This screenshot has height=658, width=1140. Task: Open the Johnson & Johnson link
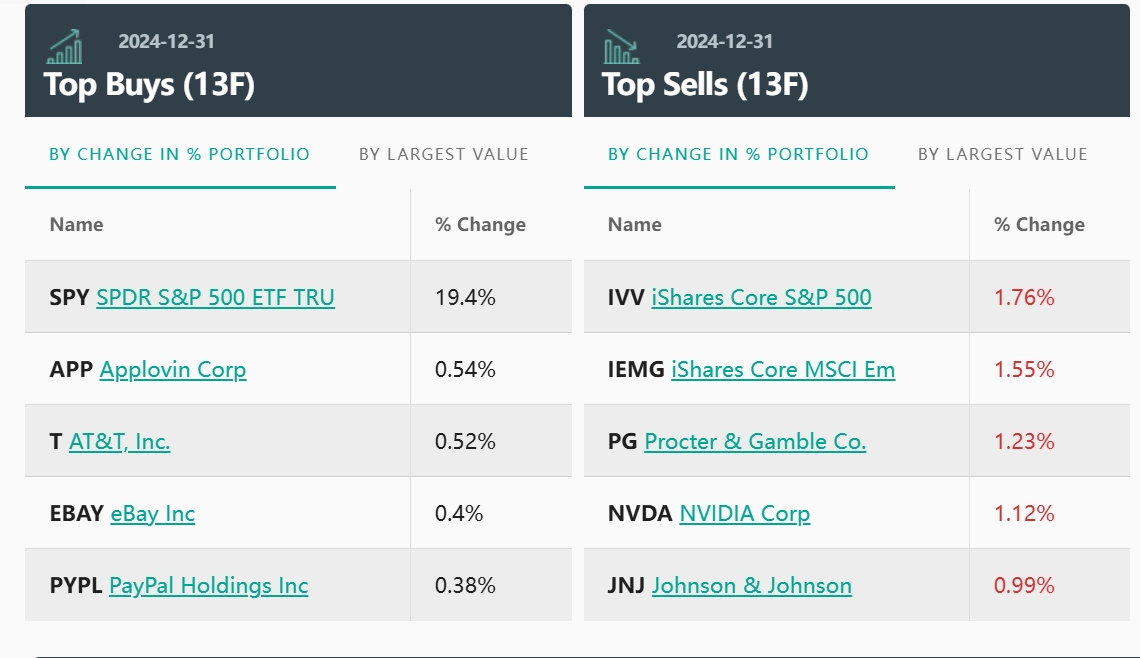pyautogui.click(x=751, y=585)
